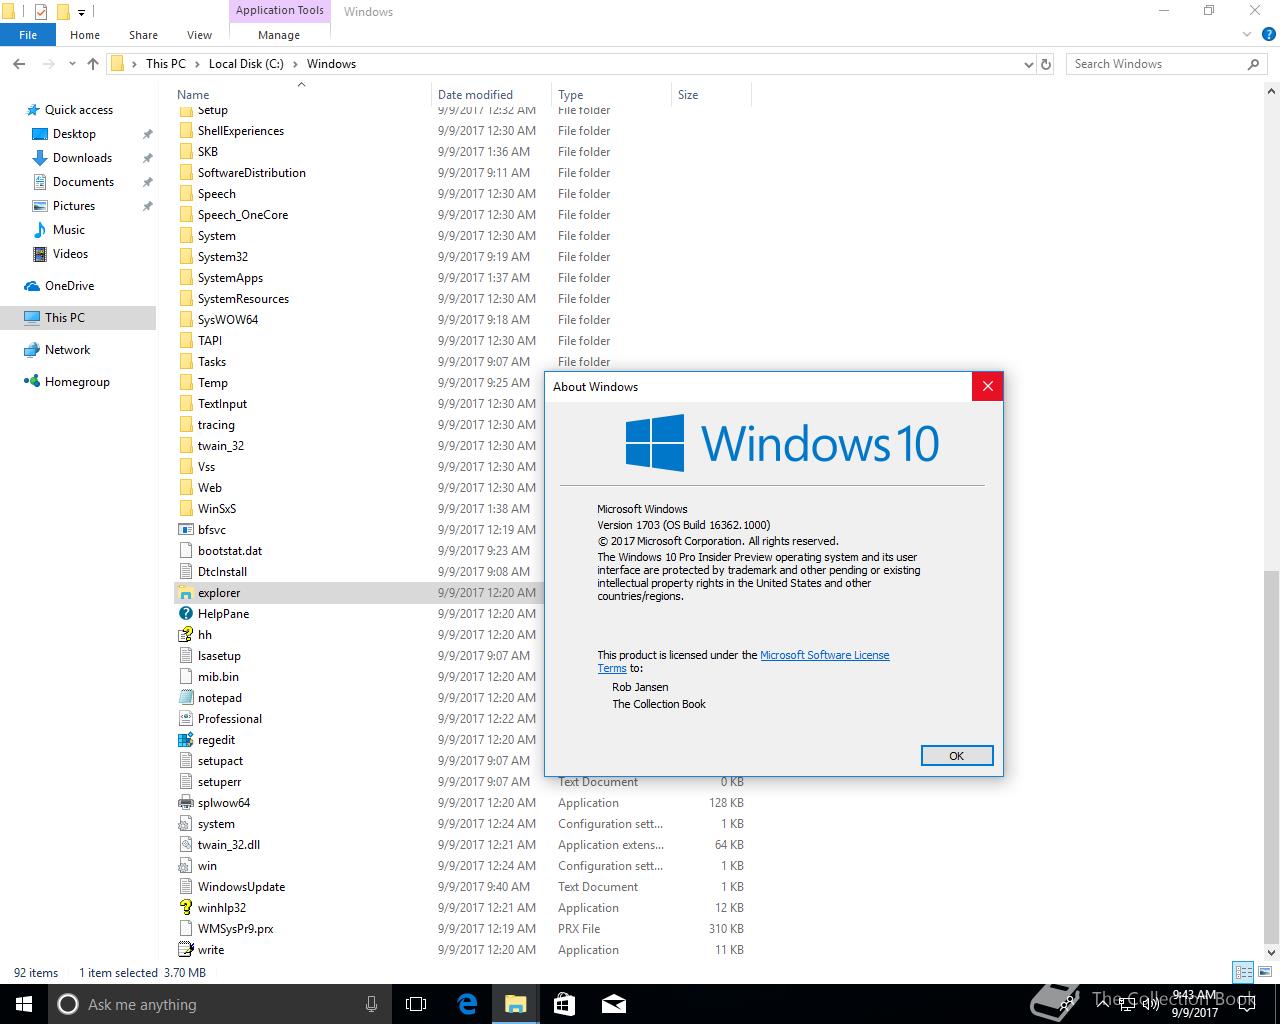Screen dimensions: 1280x1024
Task: Switch to details view layout
Action: [1243, 972]
